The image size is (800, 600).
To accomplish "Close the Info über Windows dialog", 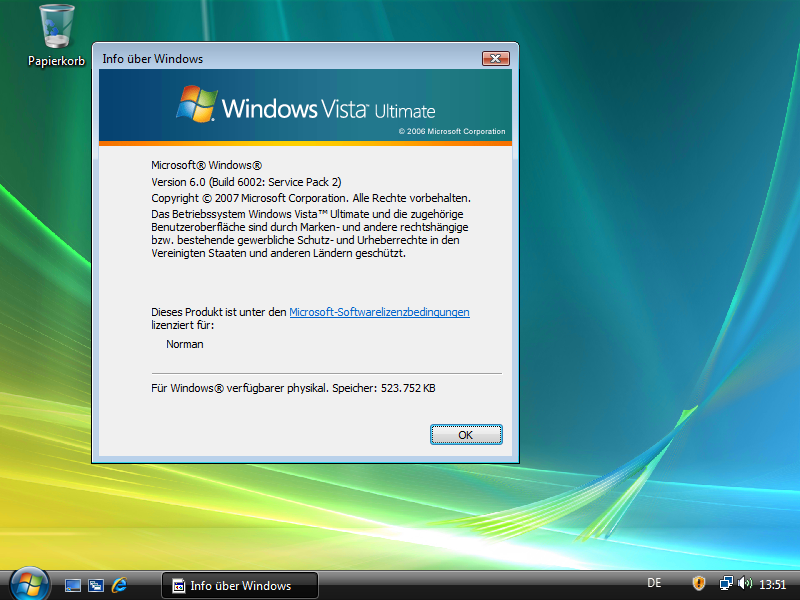I will click(x=496, y=59).
